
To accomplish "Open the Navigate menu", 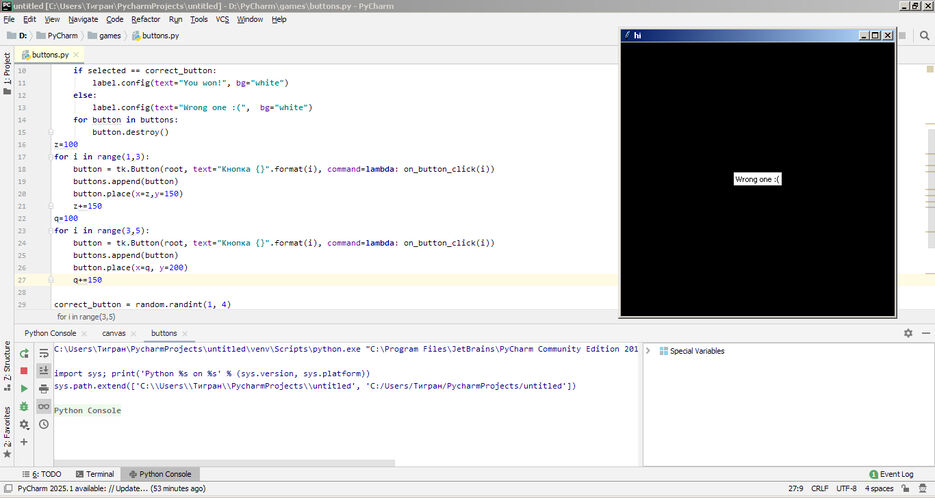I will (x=83, y=19).
